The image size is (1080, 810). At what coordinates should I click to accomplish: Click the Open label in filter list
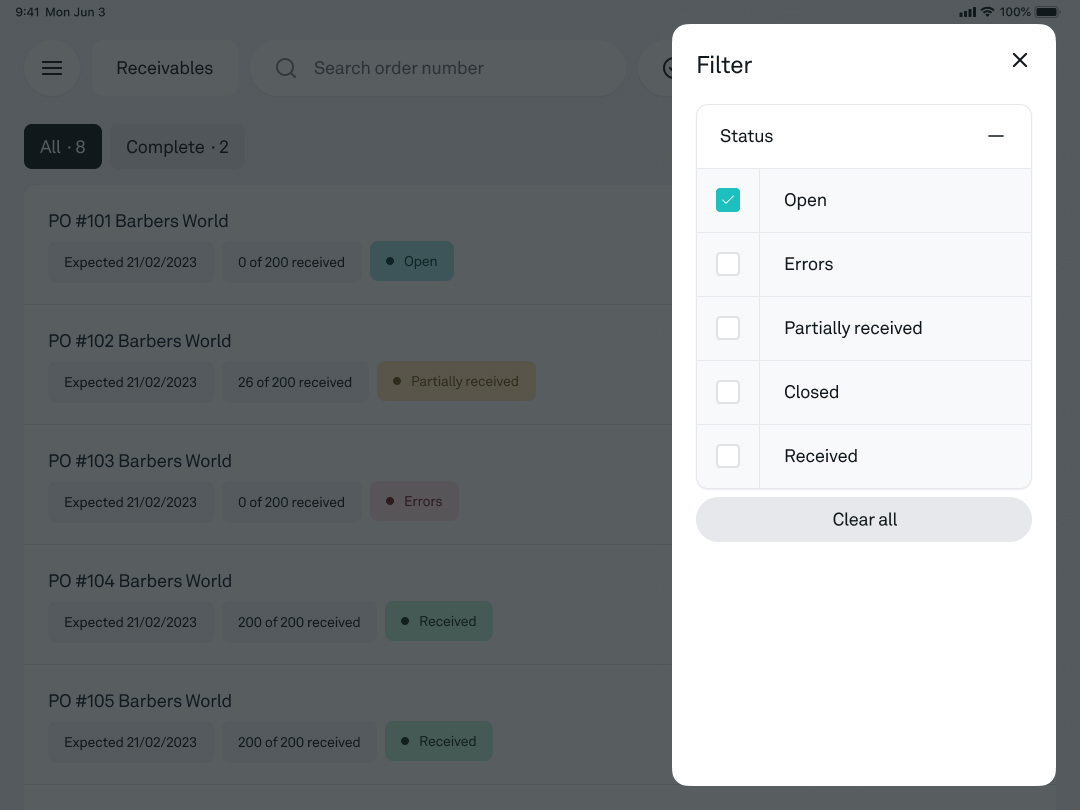(805, 200)
